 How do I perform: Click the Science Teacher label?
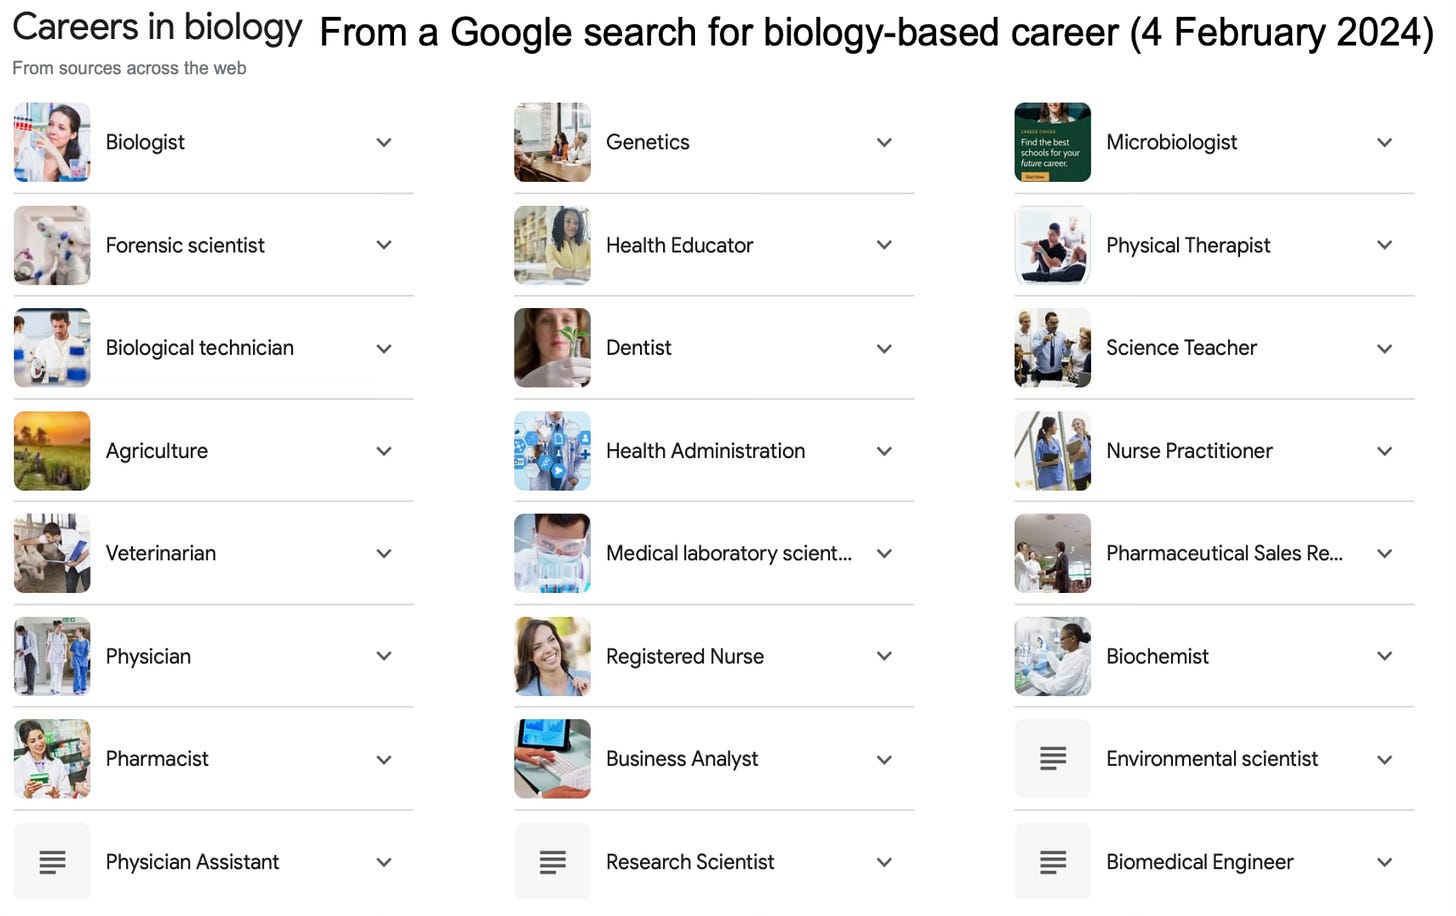[1181, 348]
